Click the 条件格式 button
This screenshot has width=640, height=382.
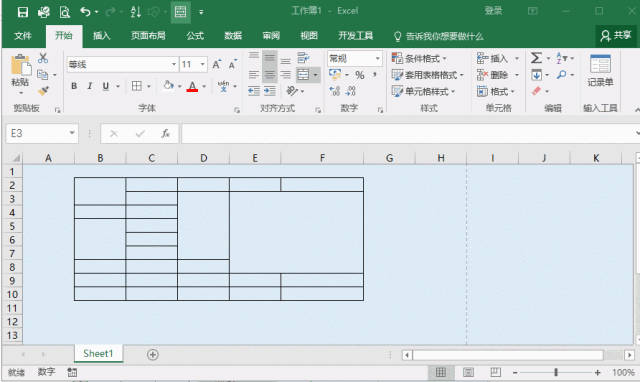[419, 58]
